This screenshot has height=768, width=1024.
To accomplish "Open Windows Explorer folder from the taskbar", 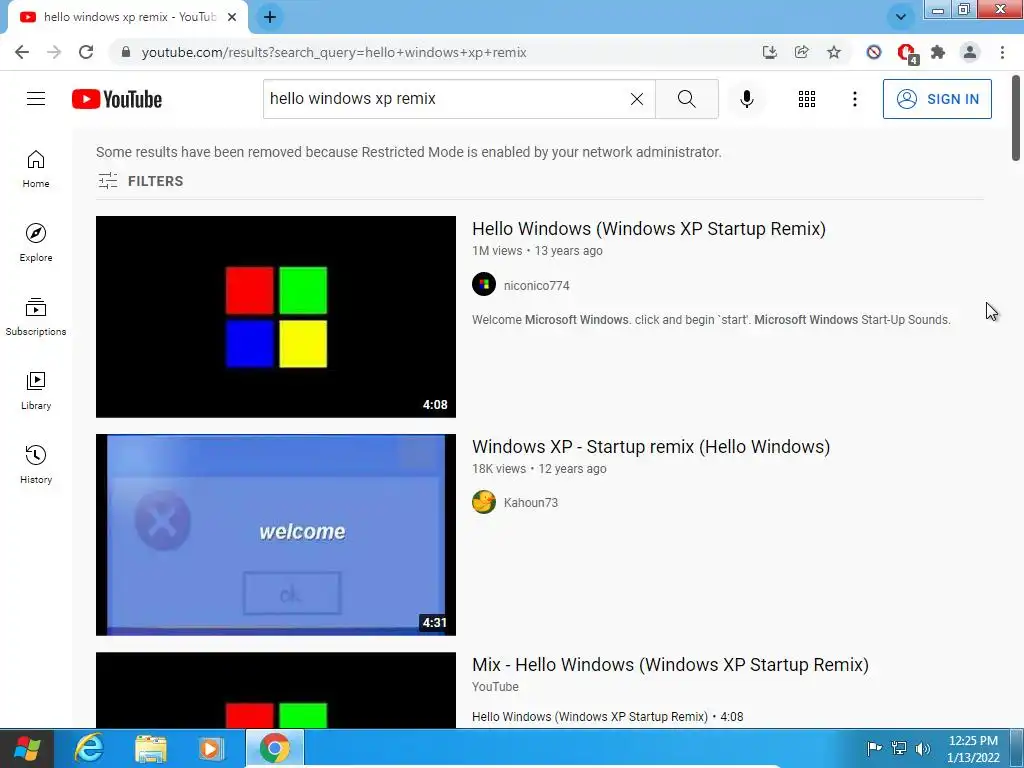I will 150,748.
